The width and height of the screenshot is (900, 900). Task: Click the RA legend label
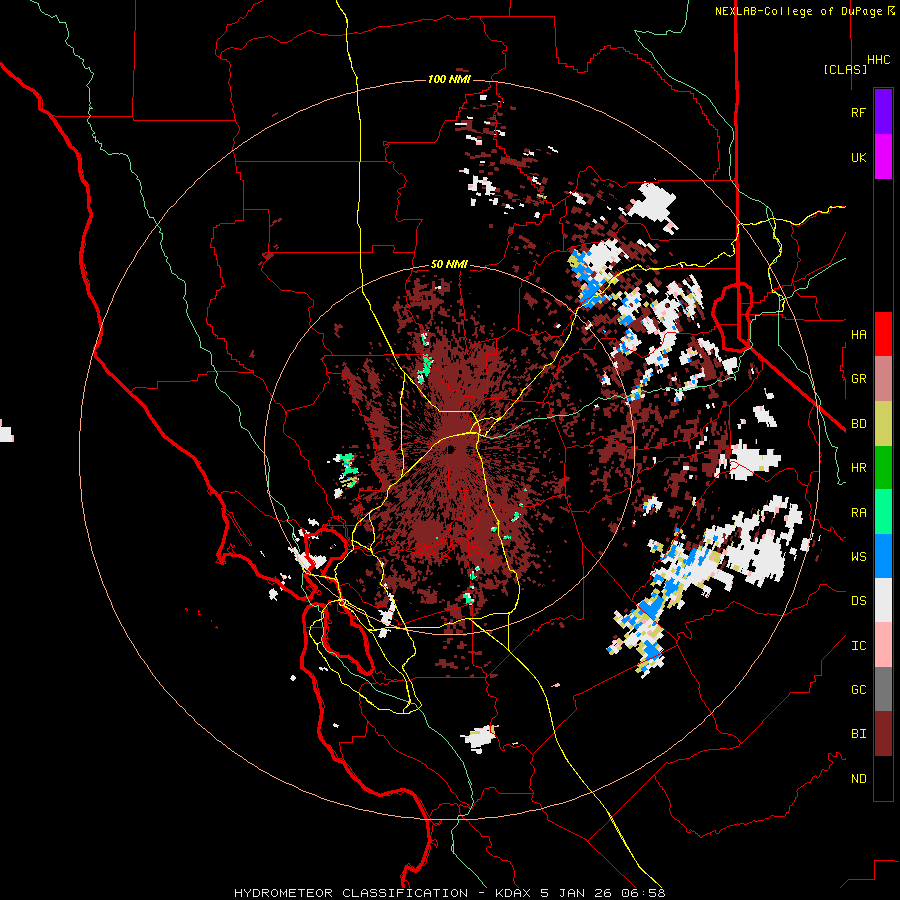click(858, 513)
